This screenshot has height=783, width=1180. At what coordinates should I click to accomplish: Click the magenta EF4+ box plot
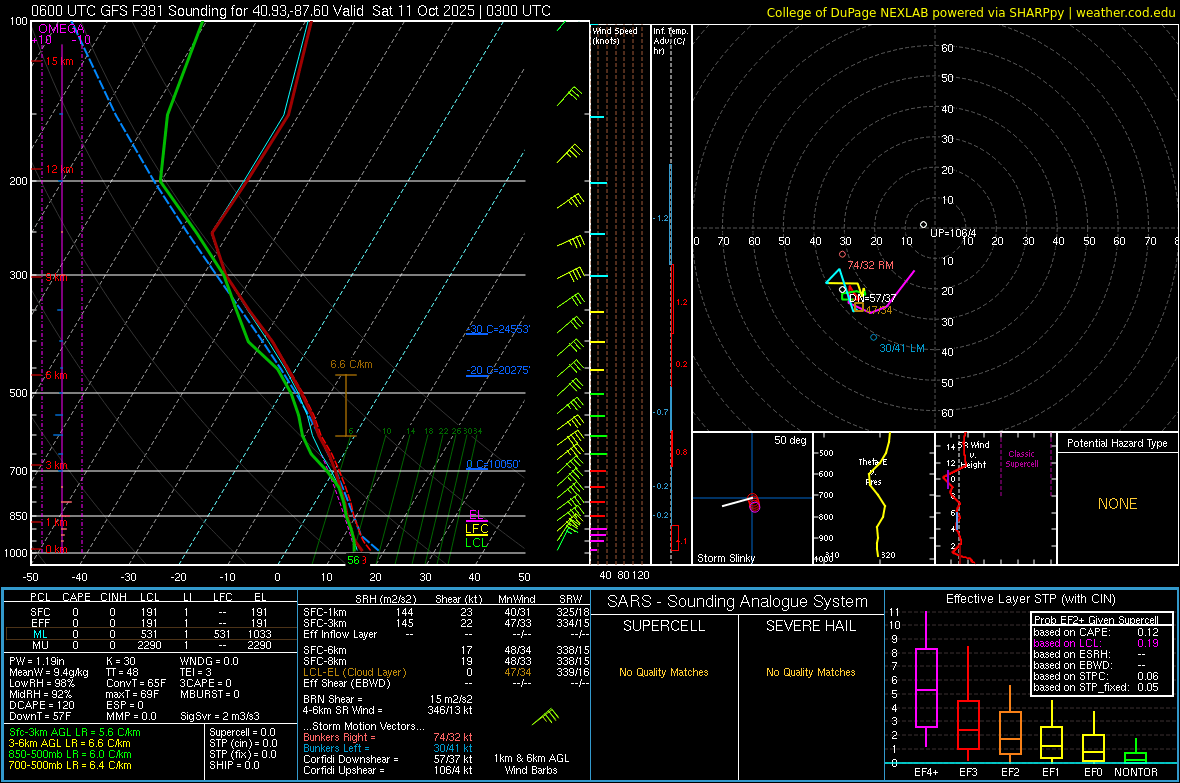click(x=926, y=680)
